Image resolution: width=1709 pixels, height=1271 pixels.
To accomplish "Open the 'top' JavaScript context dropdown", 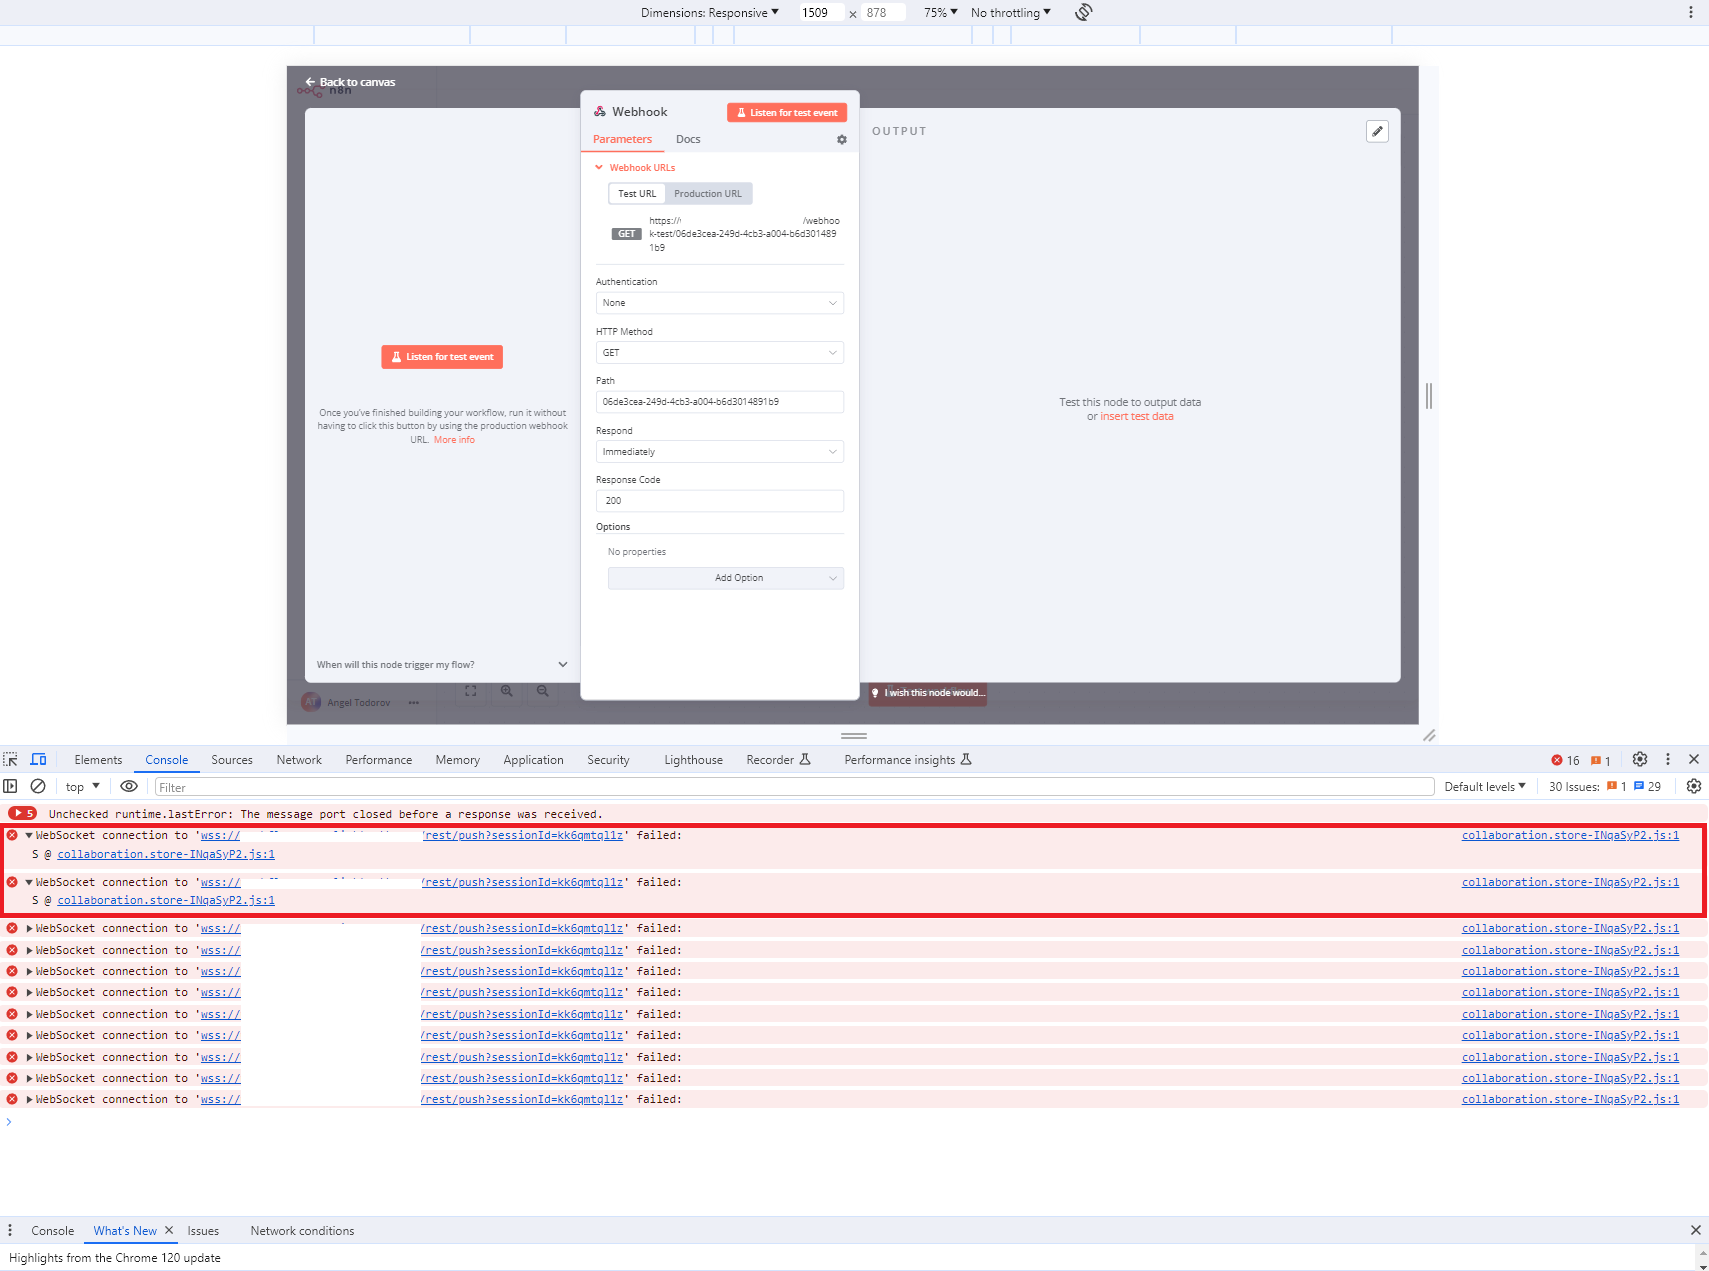I will (x=83, y=787).
